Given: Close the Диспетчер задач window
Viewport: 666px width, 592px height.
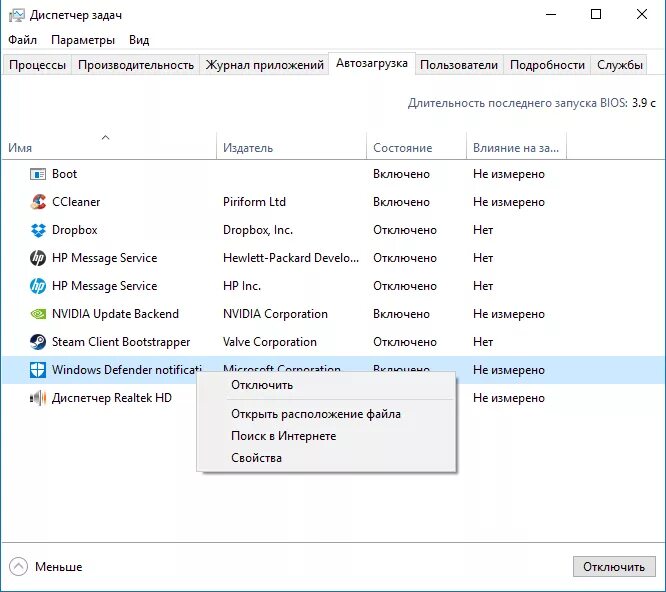Looking at the screenshot, I should pos(642,14).
